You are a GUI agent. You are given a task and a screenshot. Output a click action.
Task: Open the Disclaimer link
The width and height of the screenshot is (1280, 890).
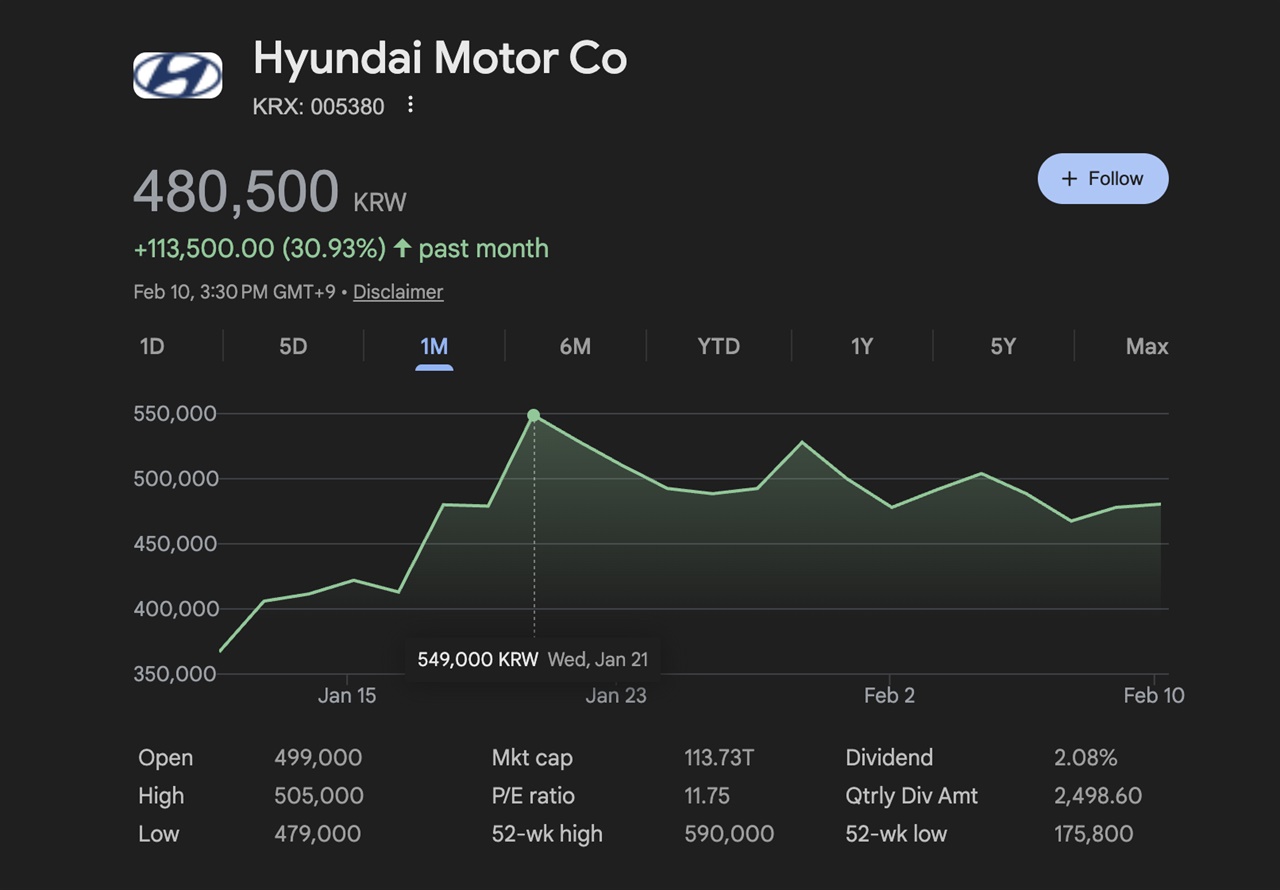pos(398,292)
